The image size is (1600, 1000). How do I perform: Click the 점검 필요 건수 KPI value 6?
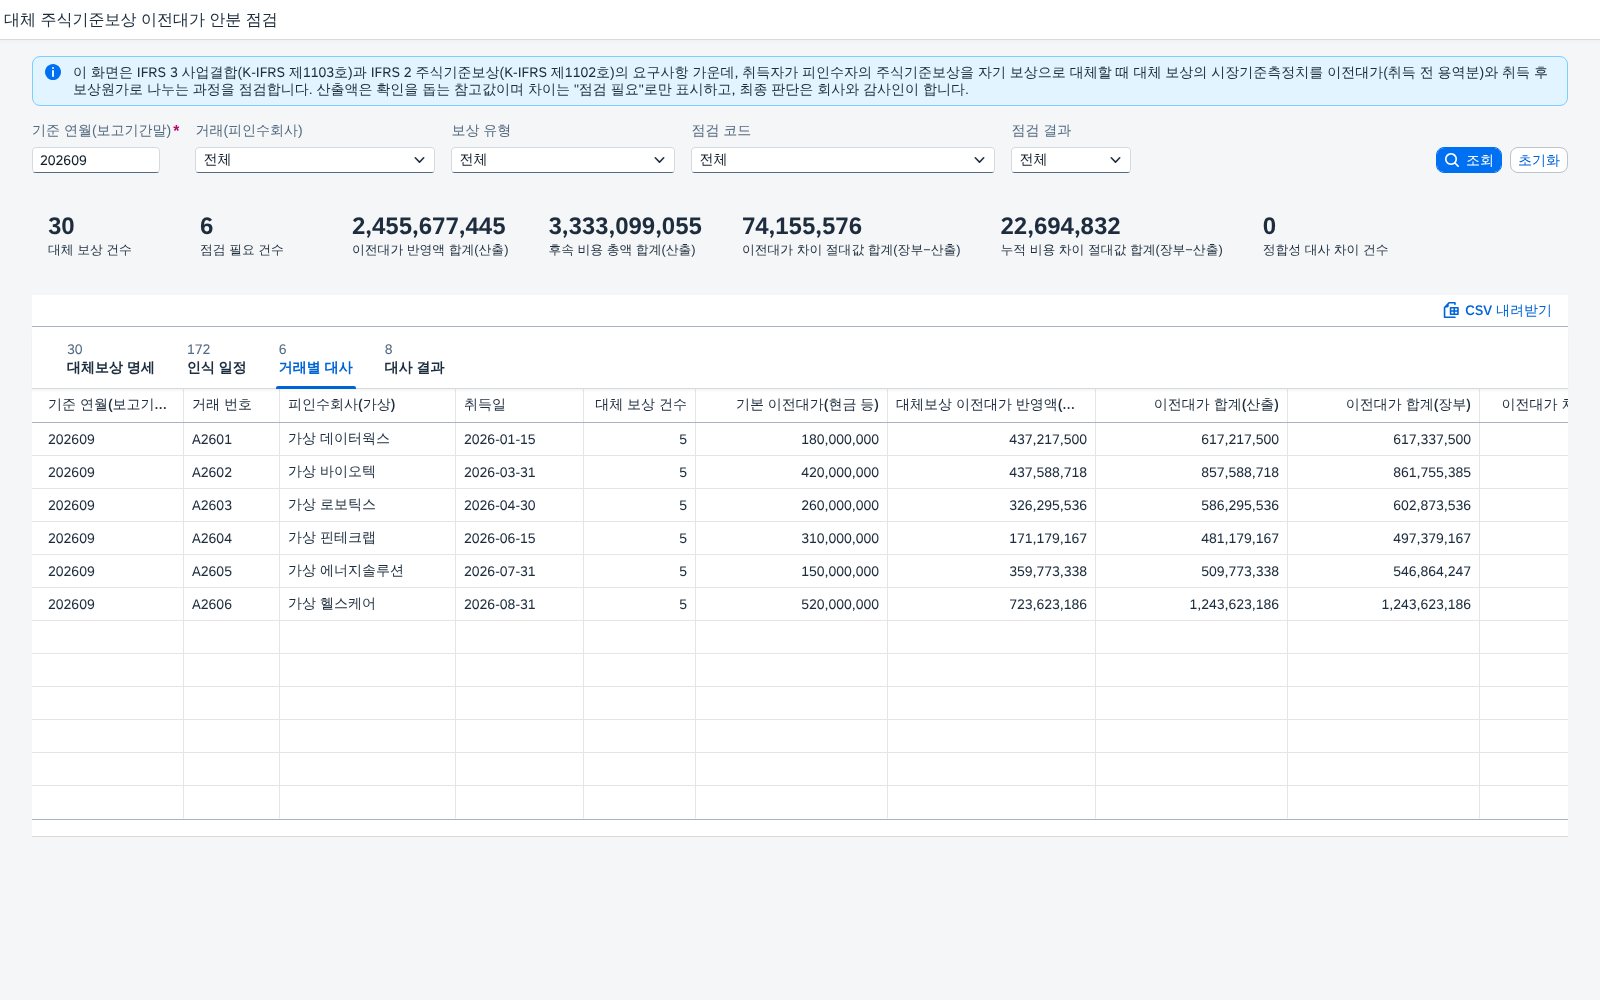pos(206,226)
